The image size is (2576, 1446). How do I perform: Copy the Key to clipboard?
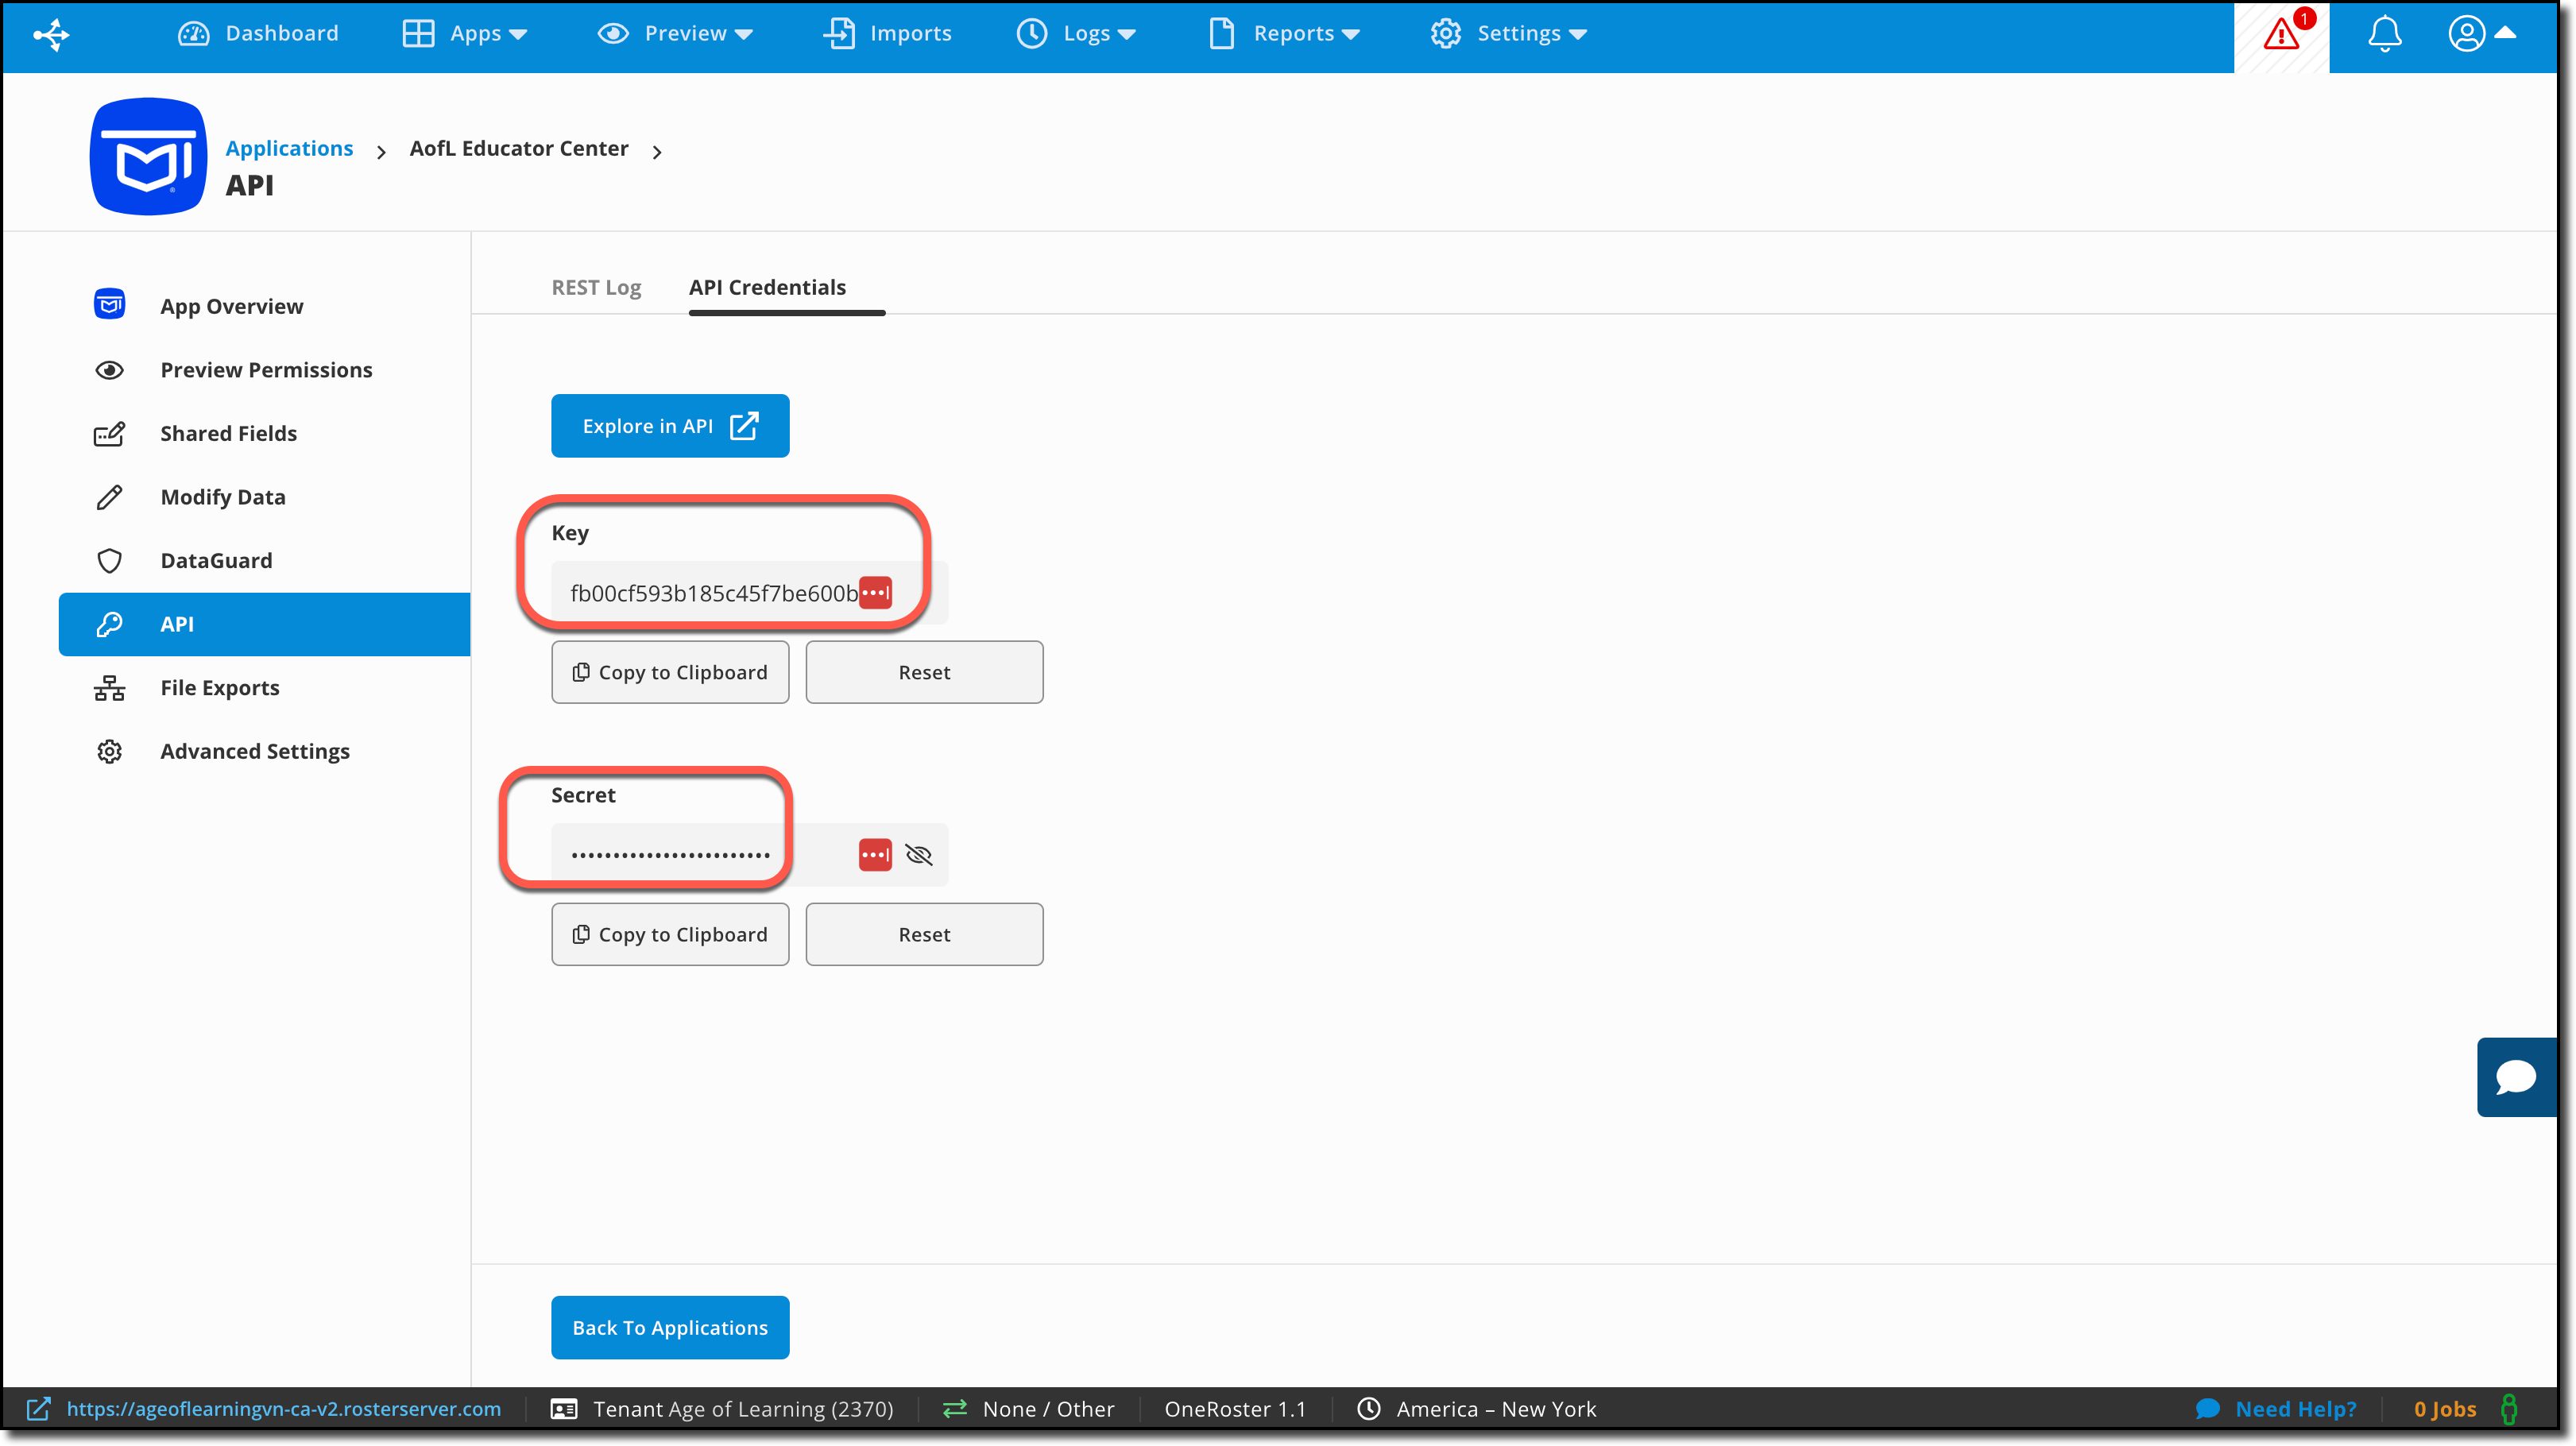coord(670,673)
